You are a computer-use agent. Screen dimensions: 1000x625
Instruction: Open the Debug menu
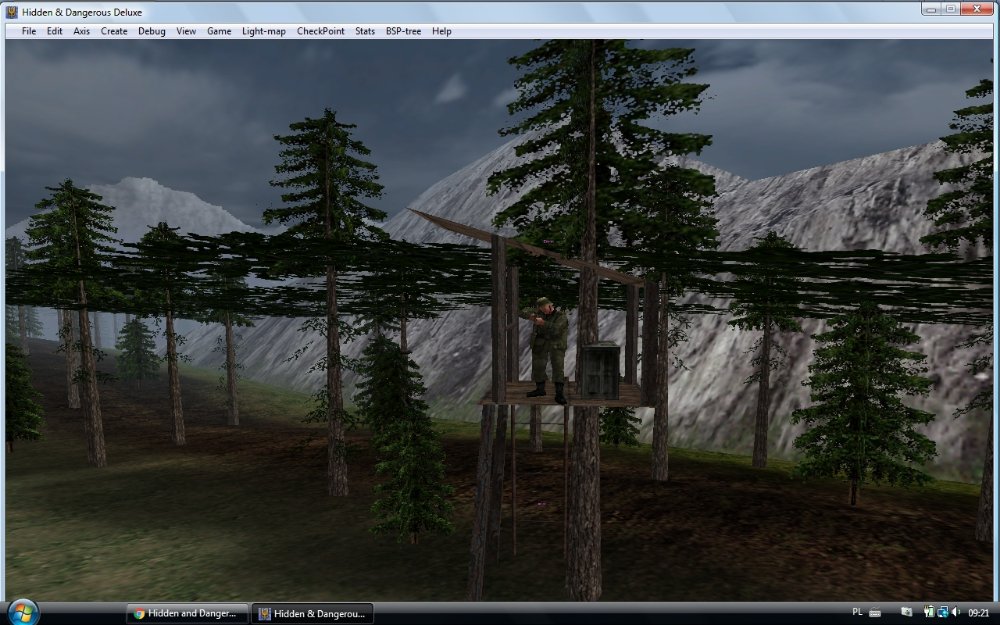[x=152, y=31]
